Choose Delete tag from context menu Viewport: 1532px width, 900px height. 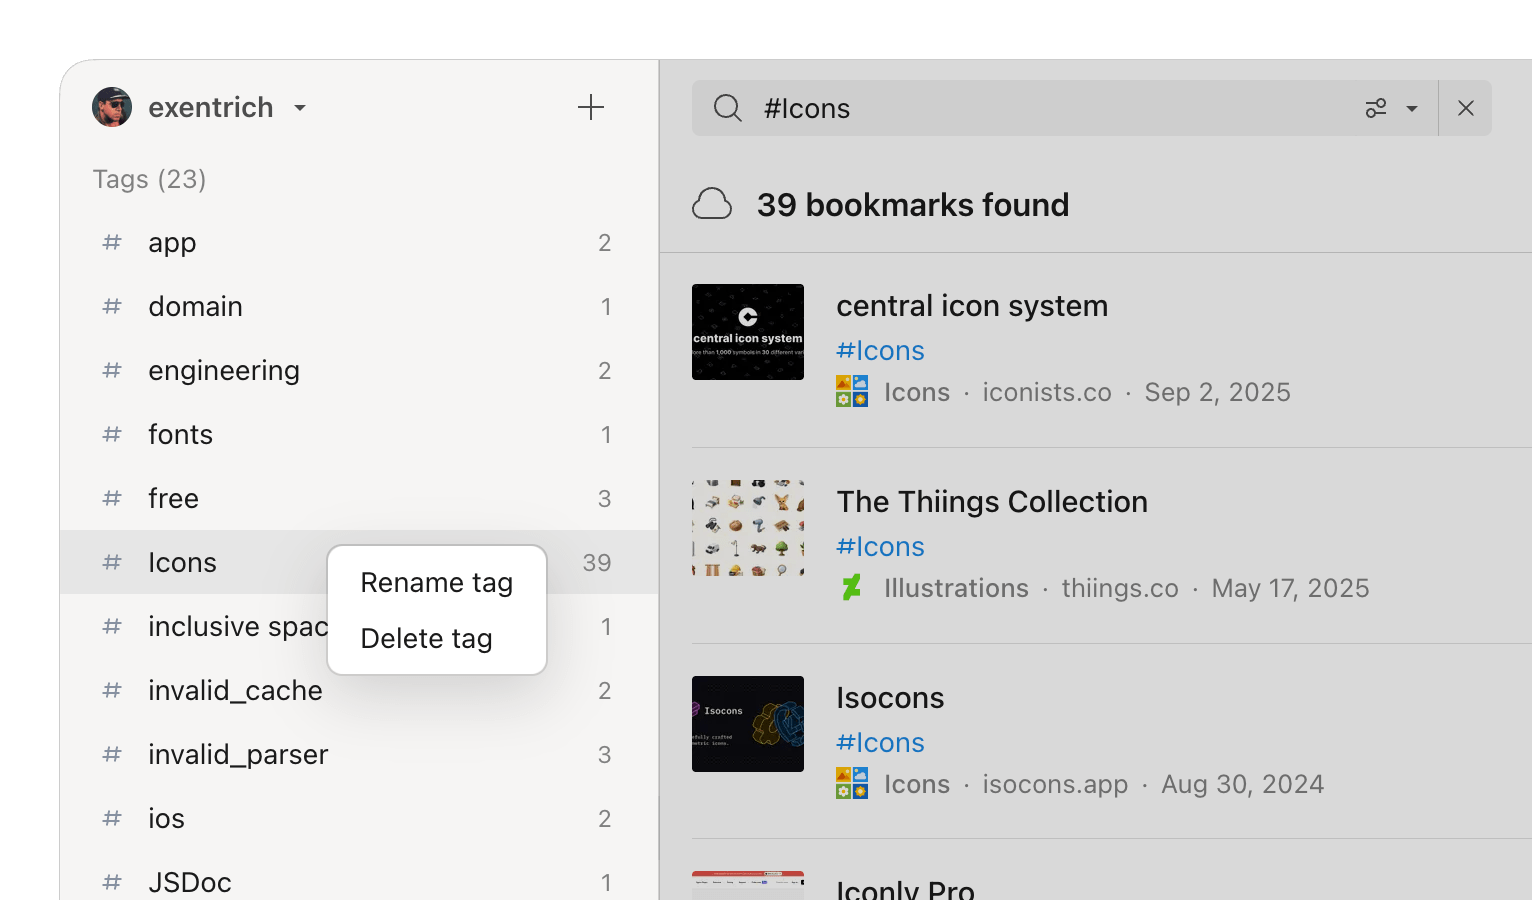coord(437,638)
